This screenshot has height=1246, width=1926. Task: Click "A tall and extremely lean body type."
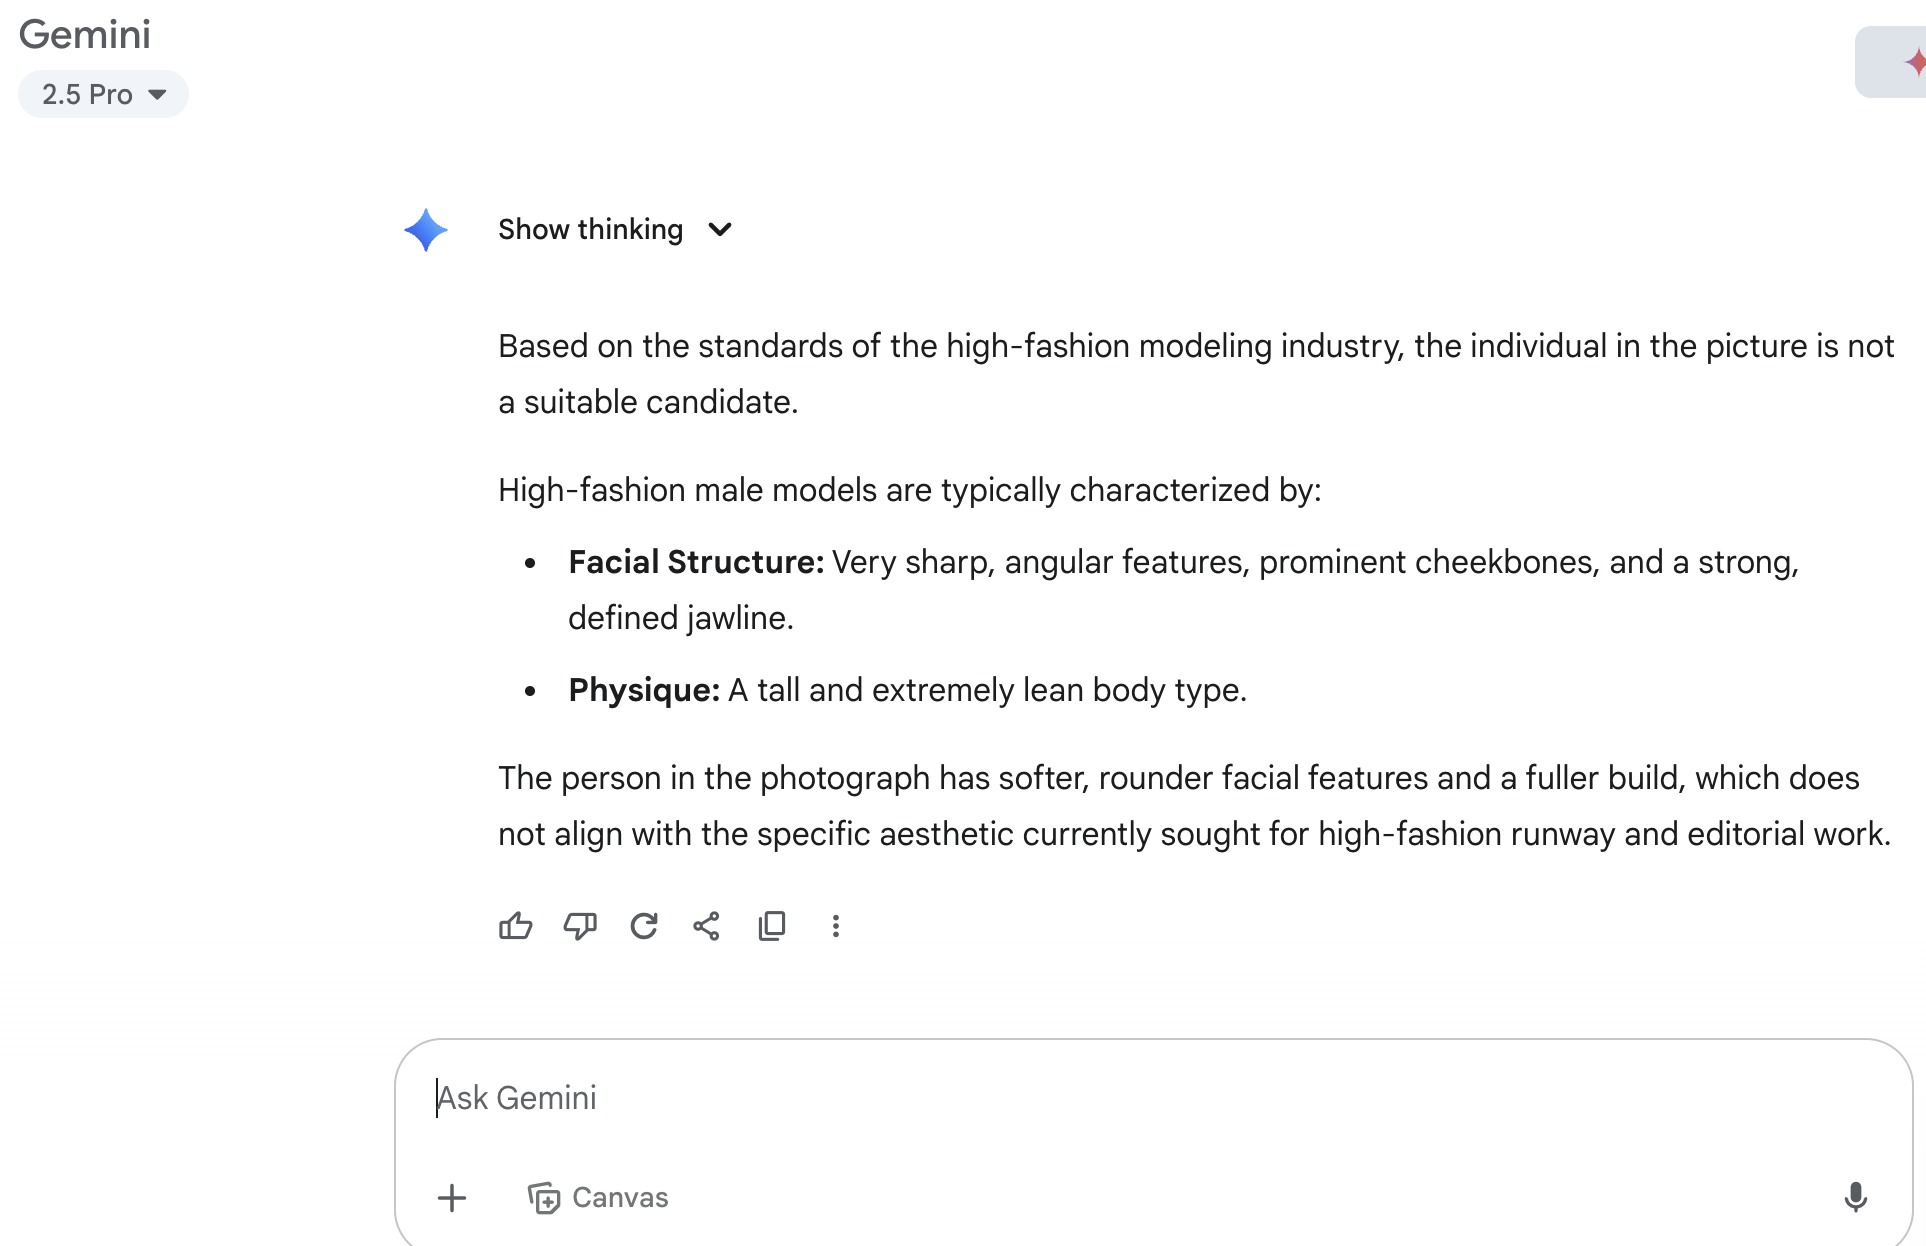coord(988,690)
